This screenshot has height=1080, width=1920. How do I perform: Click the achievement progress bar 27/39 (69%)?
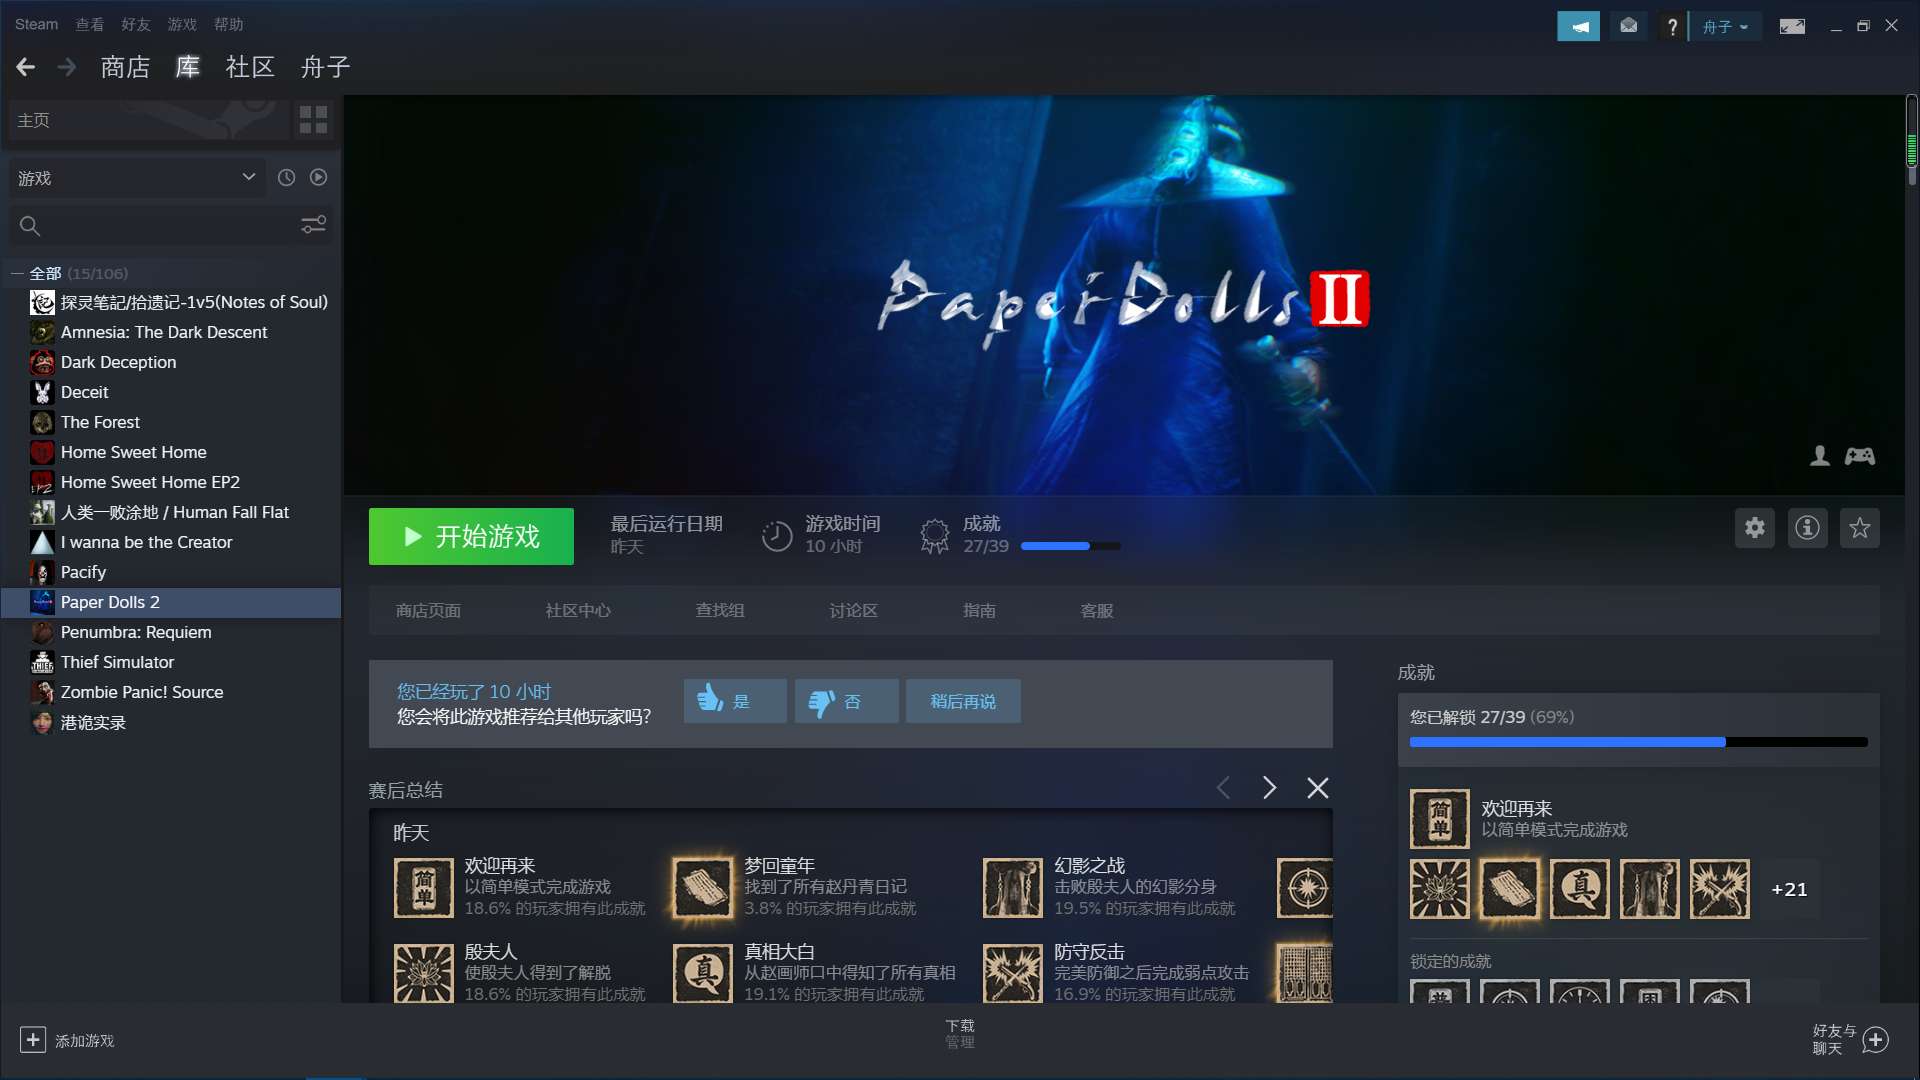(x=1638, y=742)
